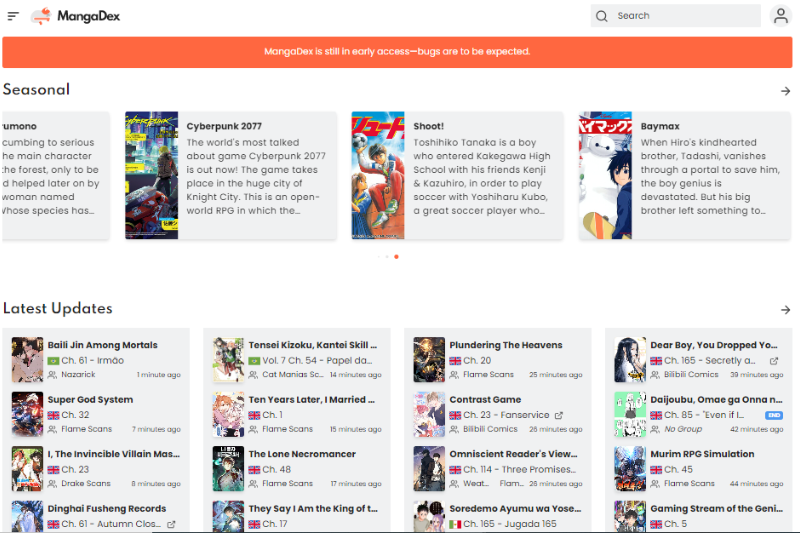Open I, The Invincible Villain Mas... title
The image size is (800, 533).
point(114,454)
